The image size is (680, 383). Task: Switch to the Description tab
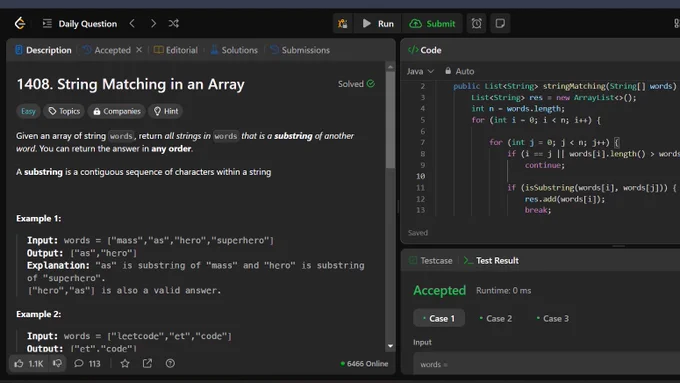[43, 50]
